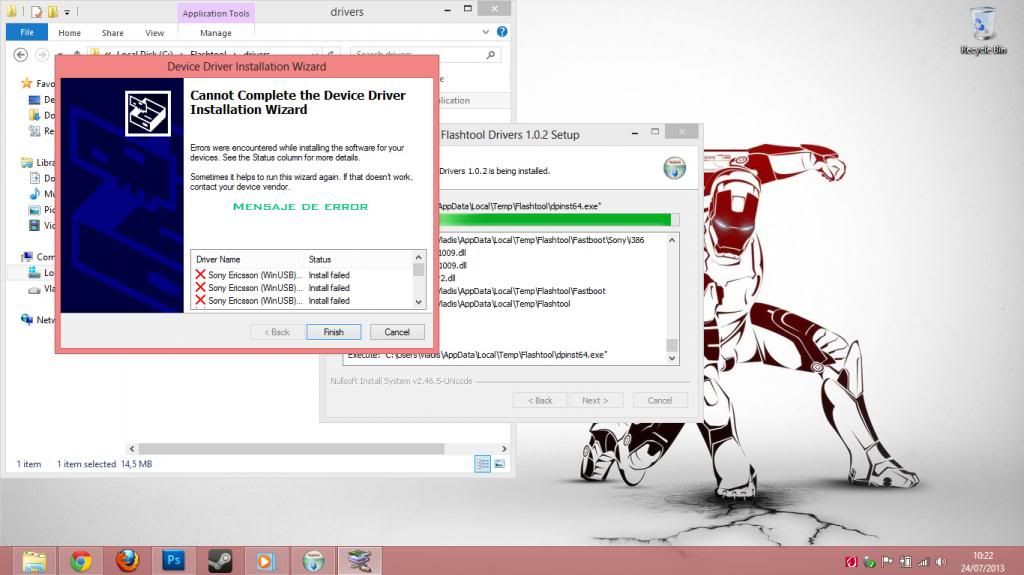Click the network signal tray icon
The image size is (1024, 575).
point(923,562)
